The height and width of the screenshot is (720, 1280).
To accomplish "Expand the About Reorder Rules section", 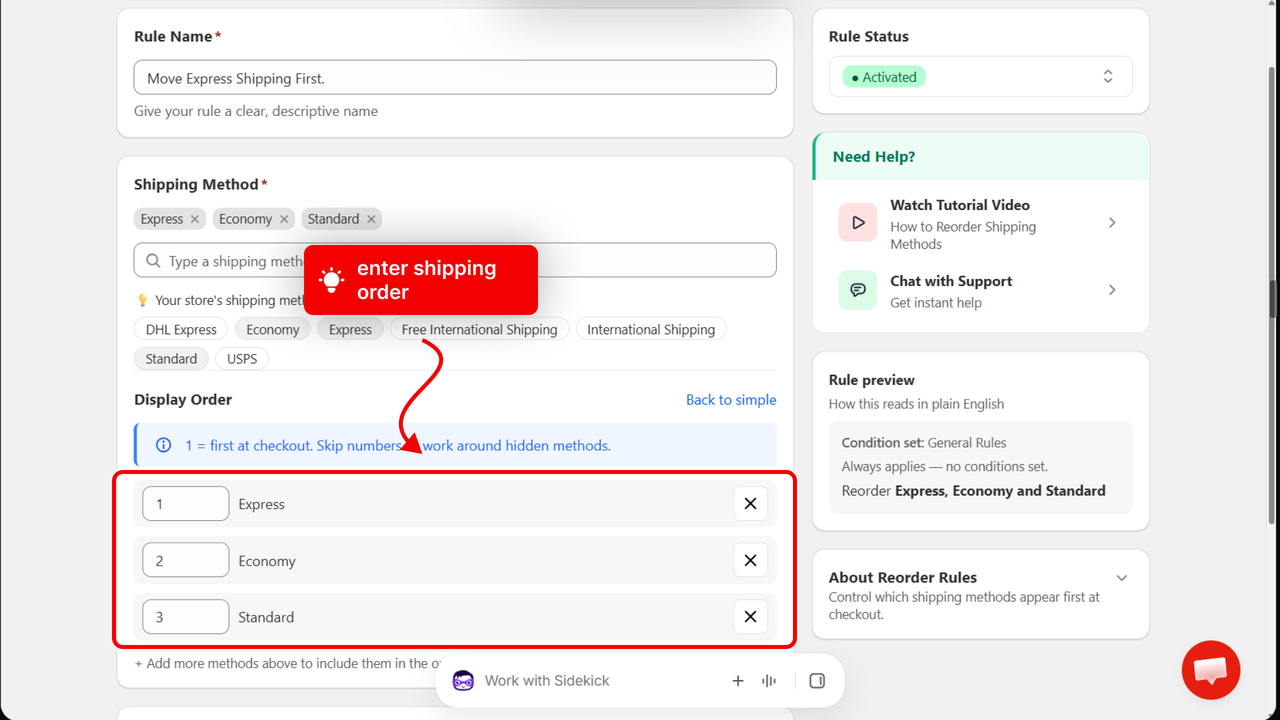I will point(1122,578).
